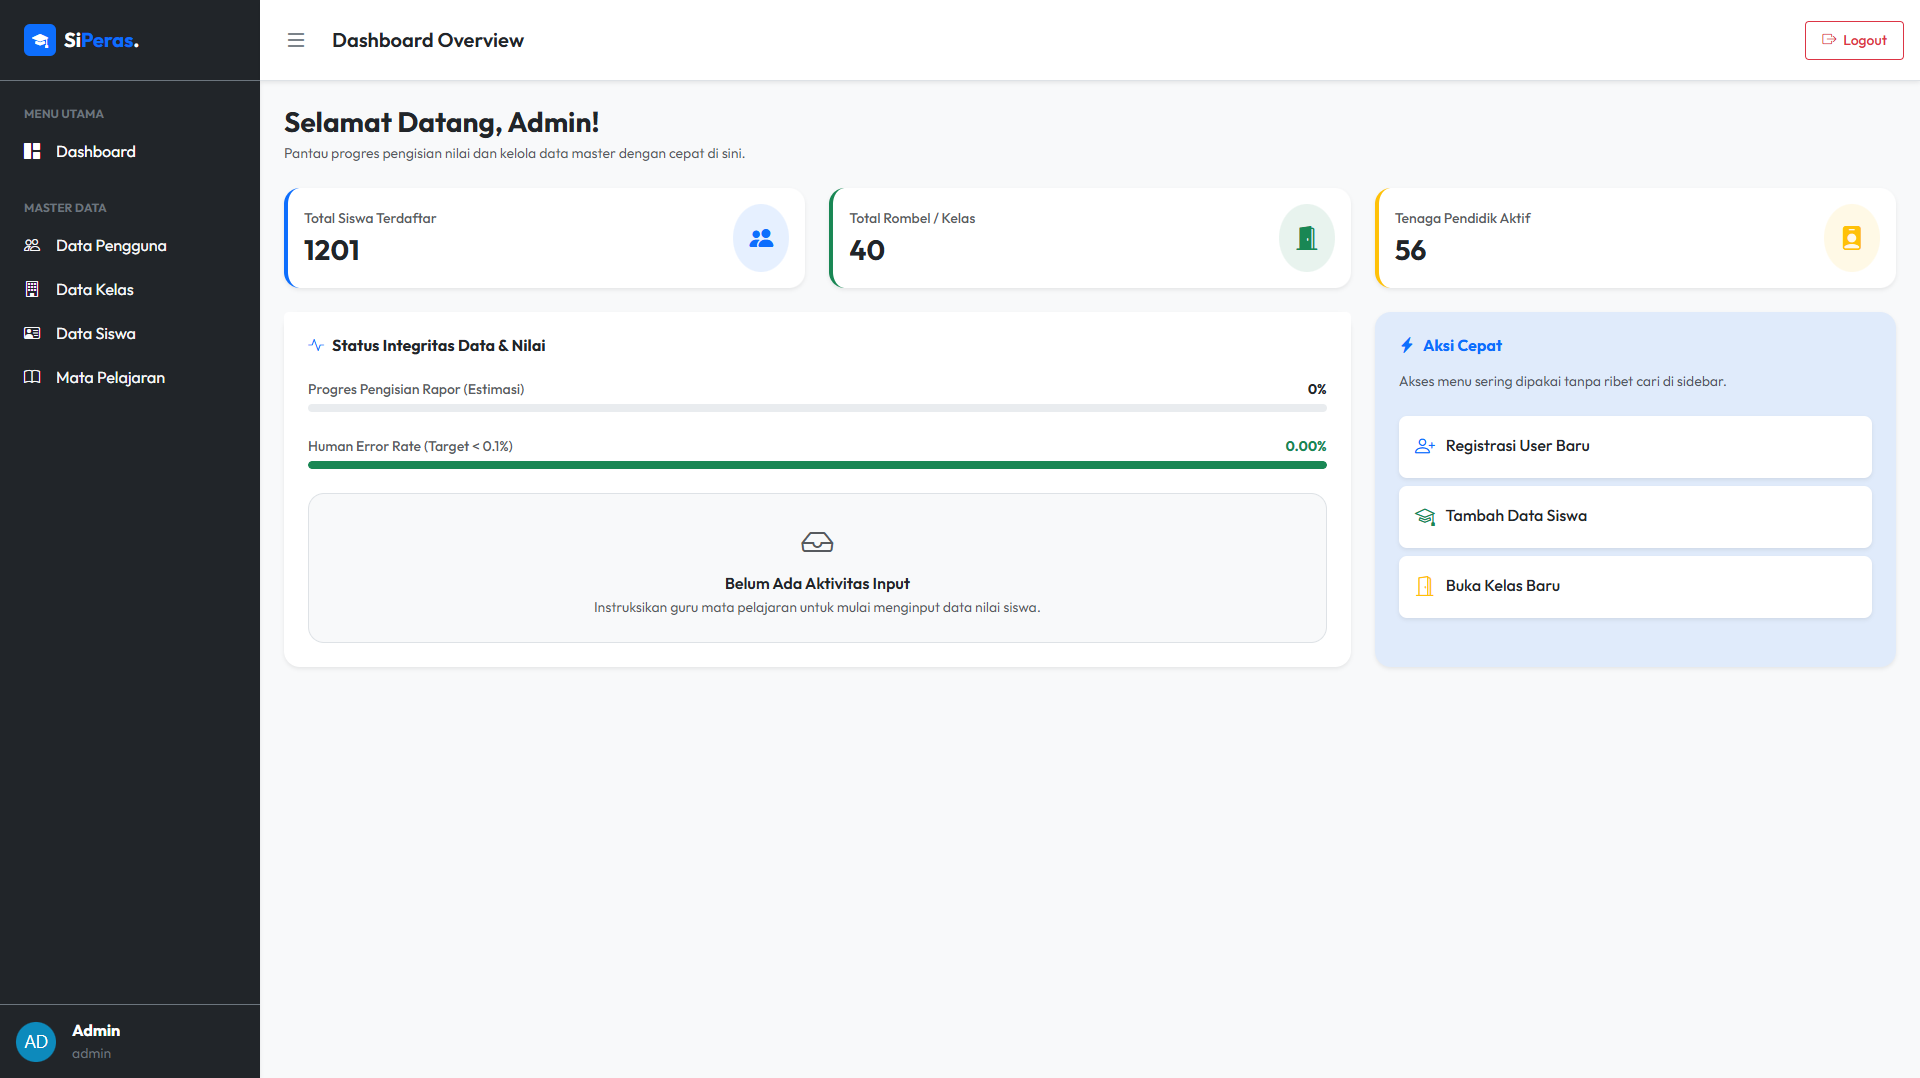Screen dimensions: 1920x1078
Task: Click the lightning bolt Aksi Cepat icon
Action: coord(1407,345)
